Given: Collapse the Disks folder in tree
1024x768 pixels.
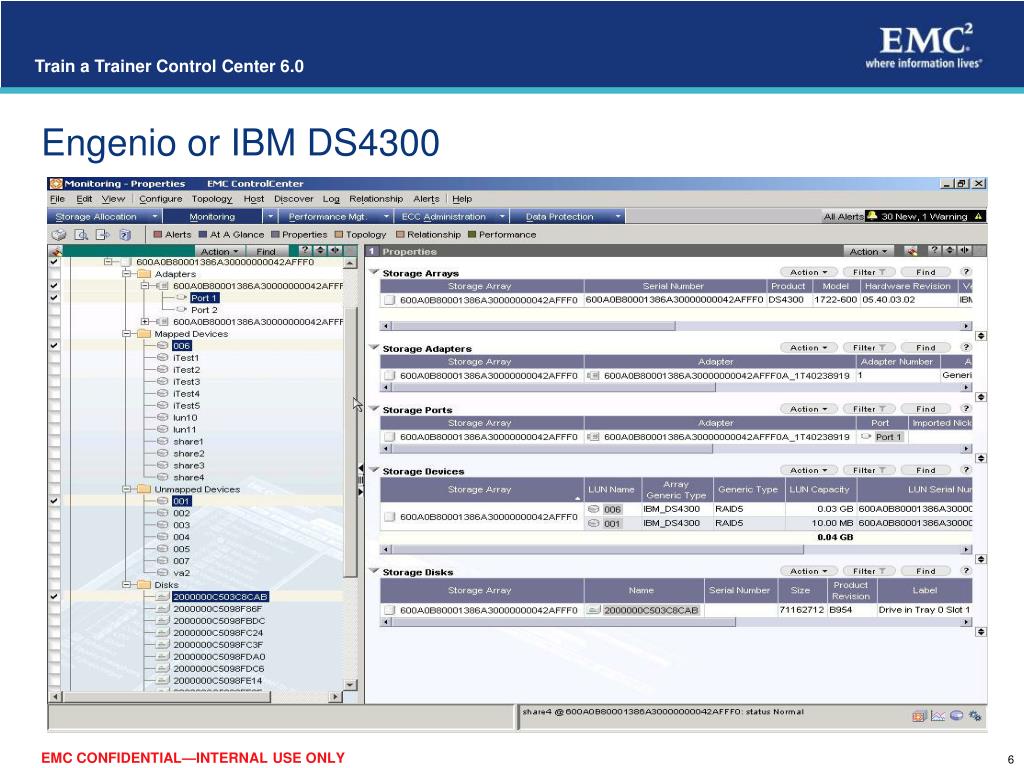Looking at the screenshot, I should click(x=127, y=584).
